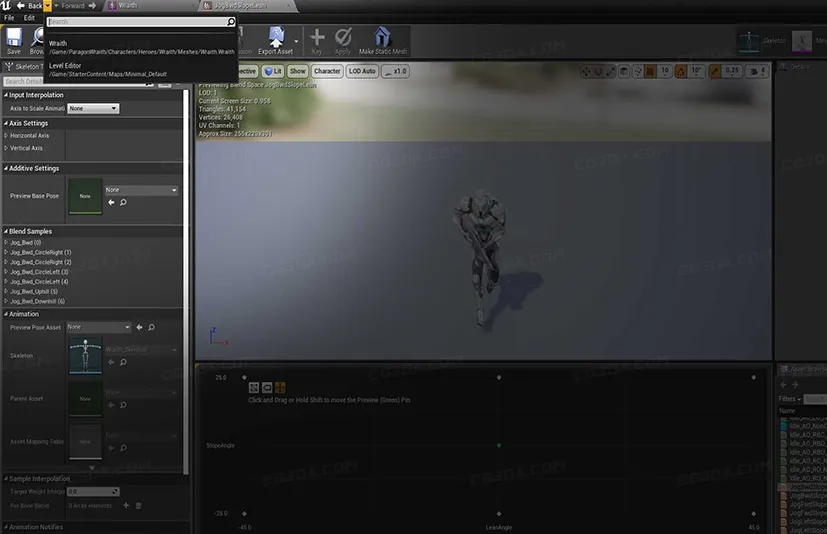
Task: Open grid snap value 10 dropdown
Action: coord(665,71)
